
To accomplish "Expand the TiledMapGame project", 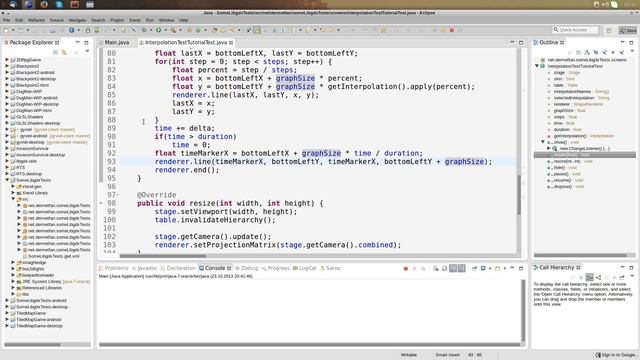I will point(7,313).
